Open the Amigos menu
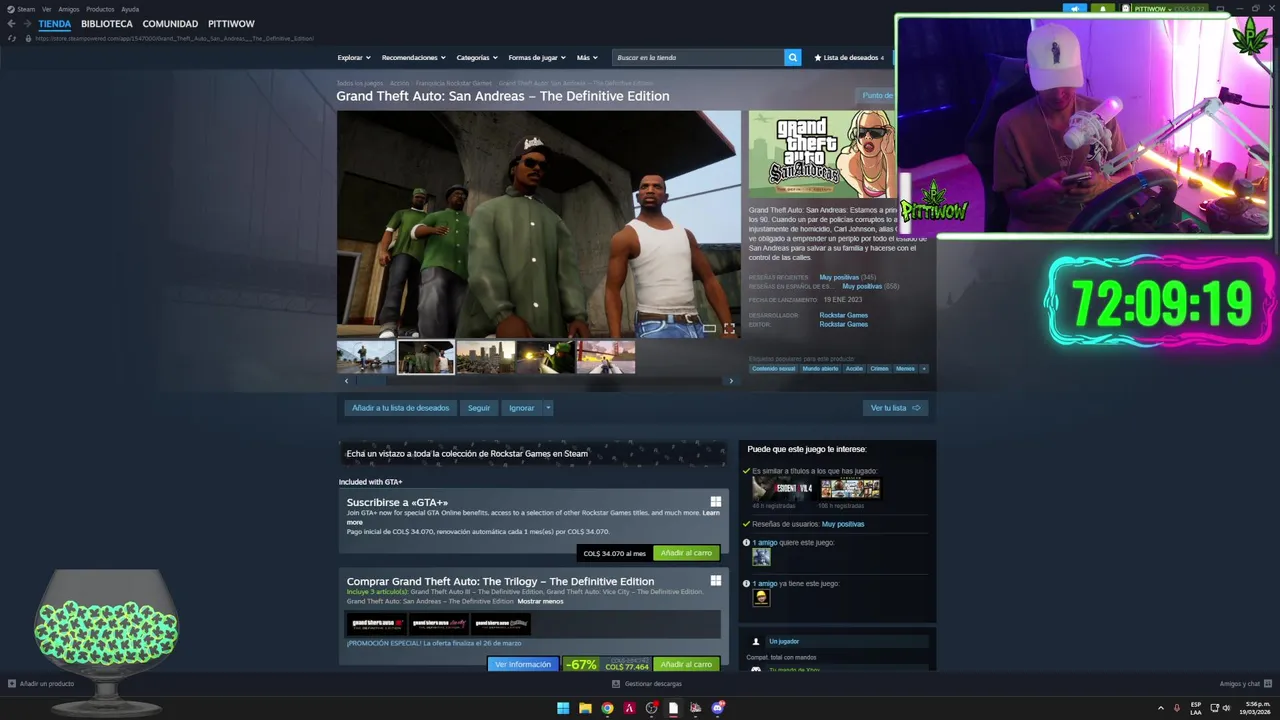 point(69,9)
